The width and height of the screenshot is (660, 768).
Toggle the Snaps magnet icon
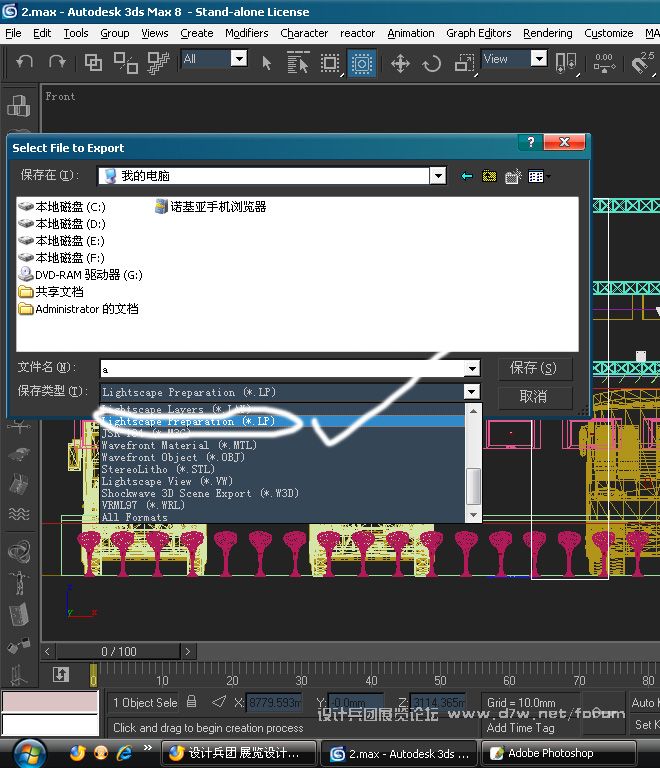pyautogui.click(x=642, y=63)
